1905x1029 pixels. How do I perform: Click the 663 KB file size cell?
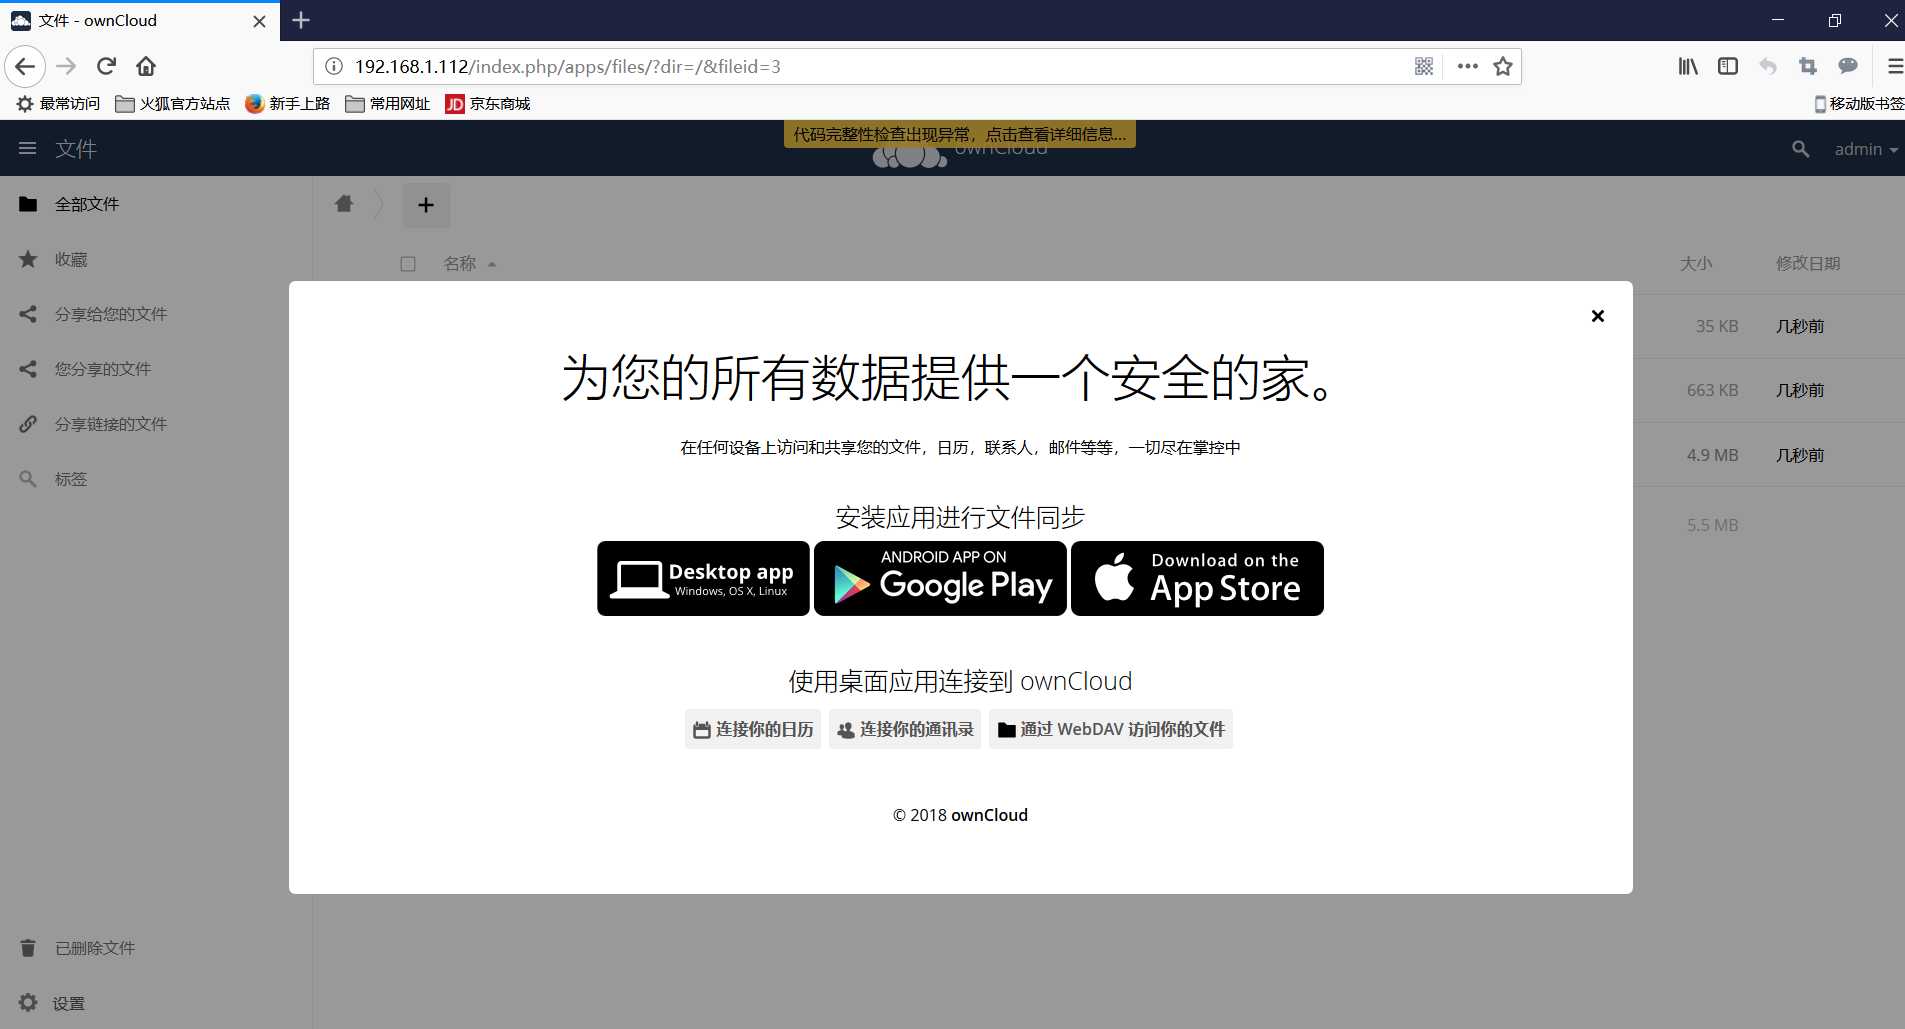[1712, 390]
